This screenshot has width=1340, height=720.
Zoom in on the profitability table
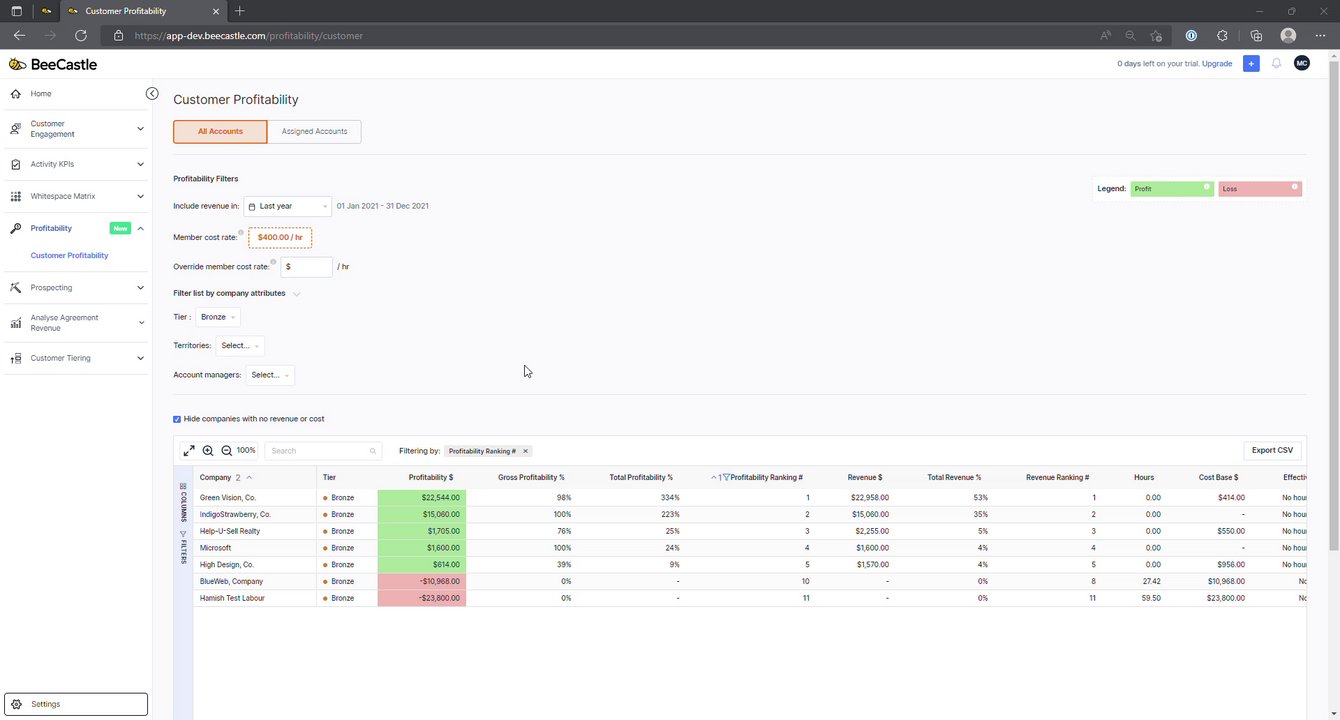pyautogui.click(x=208, y=451)
